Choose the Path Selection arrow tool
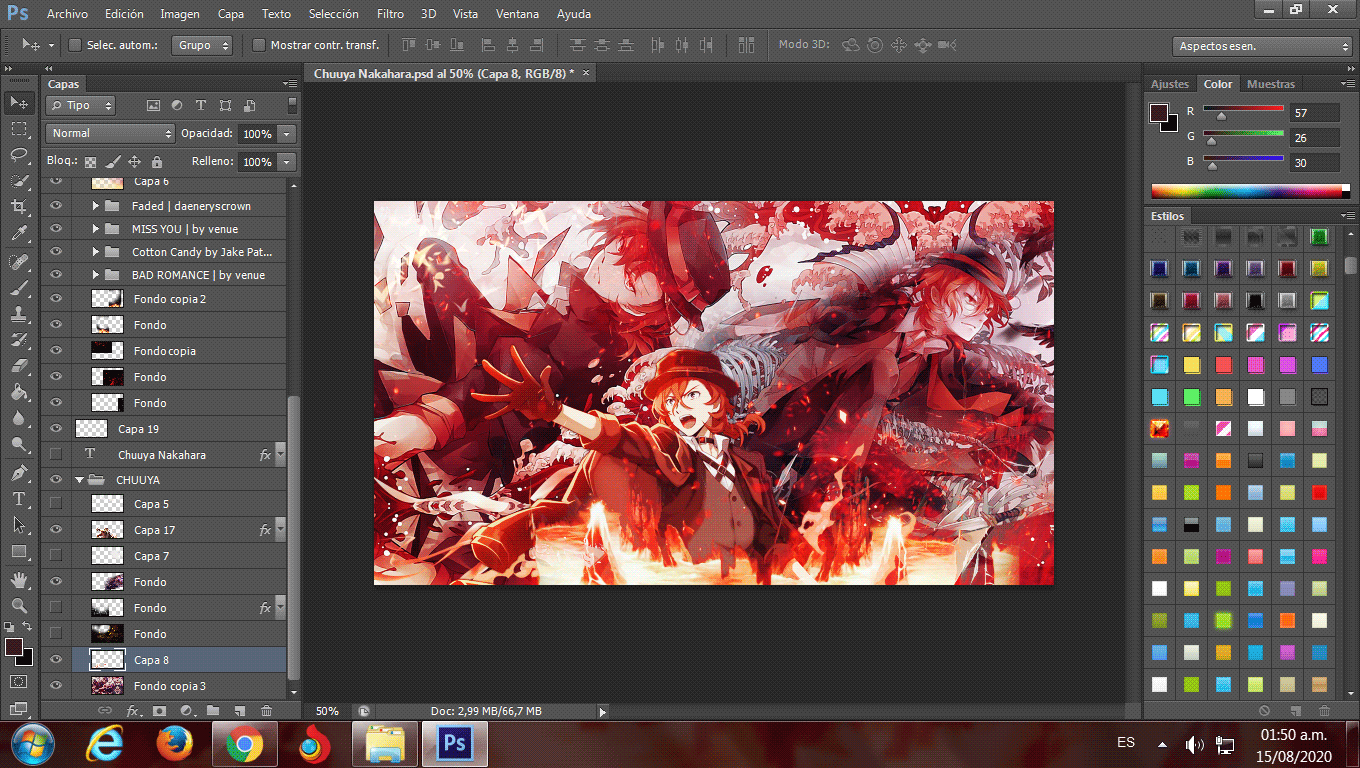1360x768 pixels. pyautogui.click(x=19, y=524)
